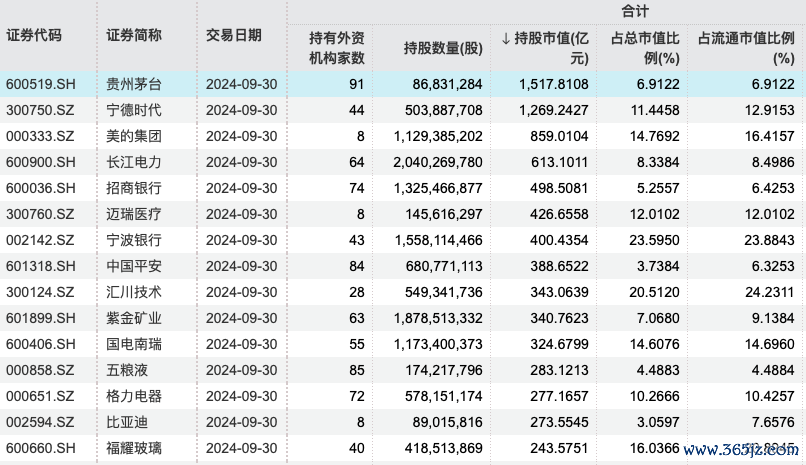This screenshot has width=806, height=465.
Task: Select the 福耀玻璃 name cell
Action: (x=134, y=448)
